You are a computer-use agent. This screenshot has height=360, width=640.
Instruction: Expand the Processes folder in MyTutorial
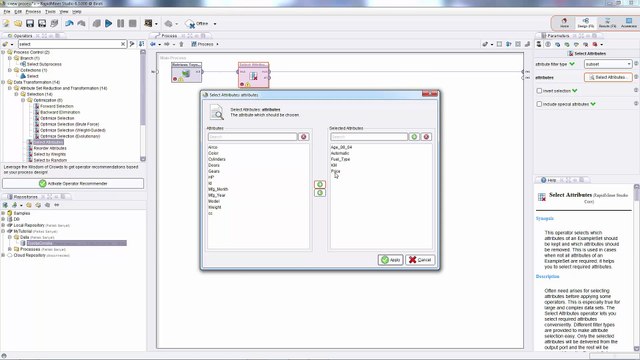(x=10, y=249)
